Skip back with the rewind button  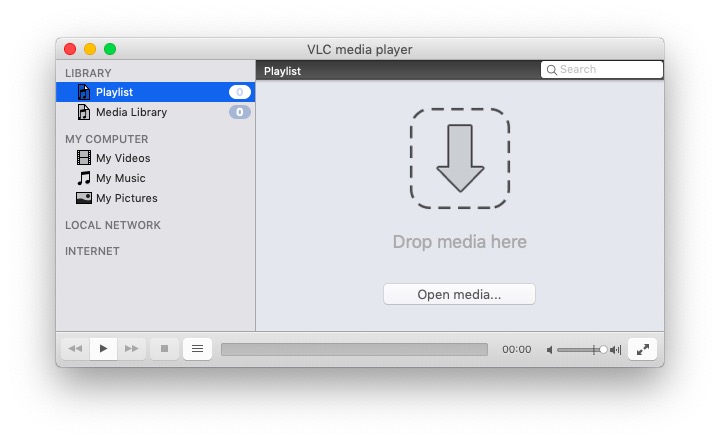(x=75, y=349)
